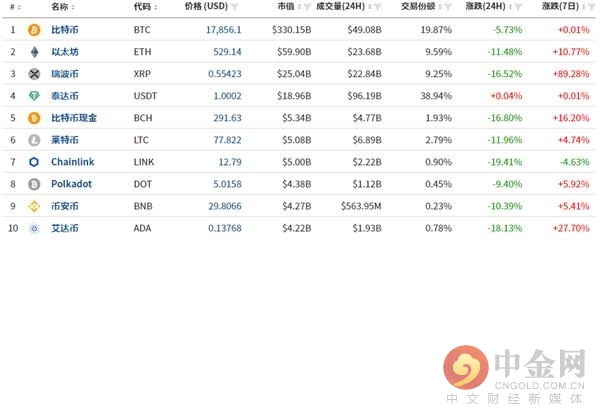The width and height of the screenshot is (600, 417).
Task: Click the Polkadot DOT icon
Action: [34, 184]
